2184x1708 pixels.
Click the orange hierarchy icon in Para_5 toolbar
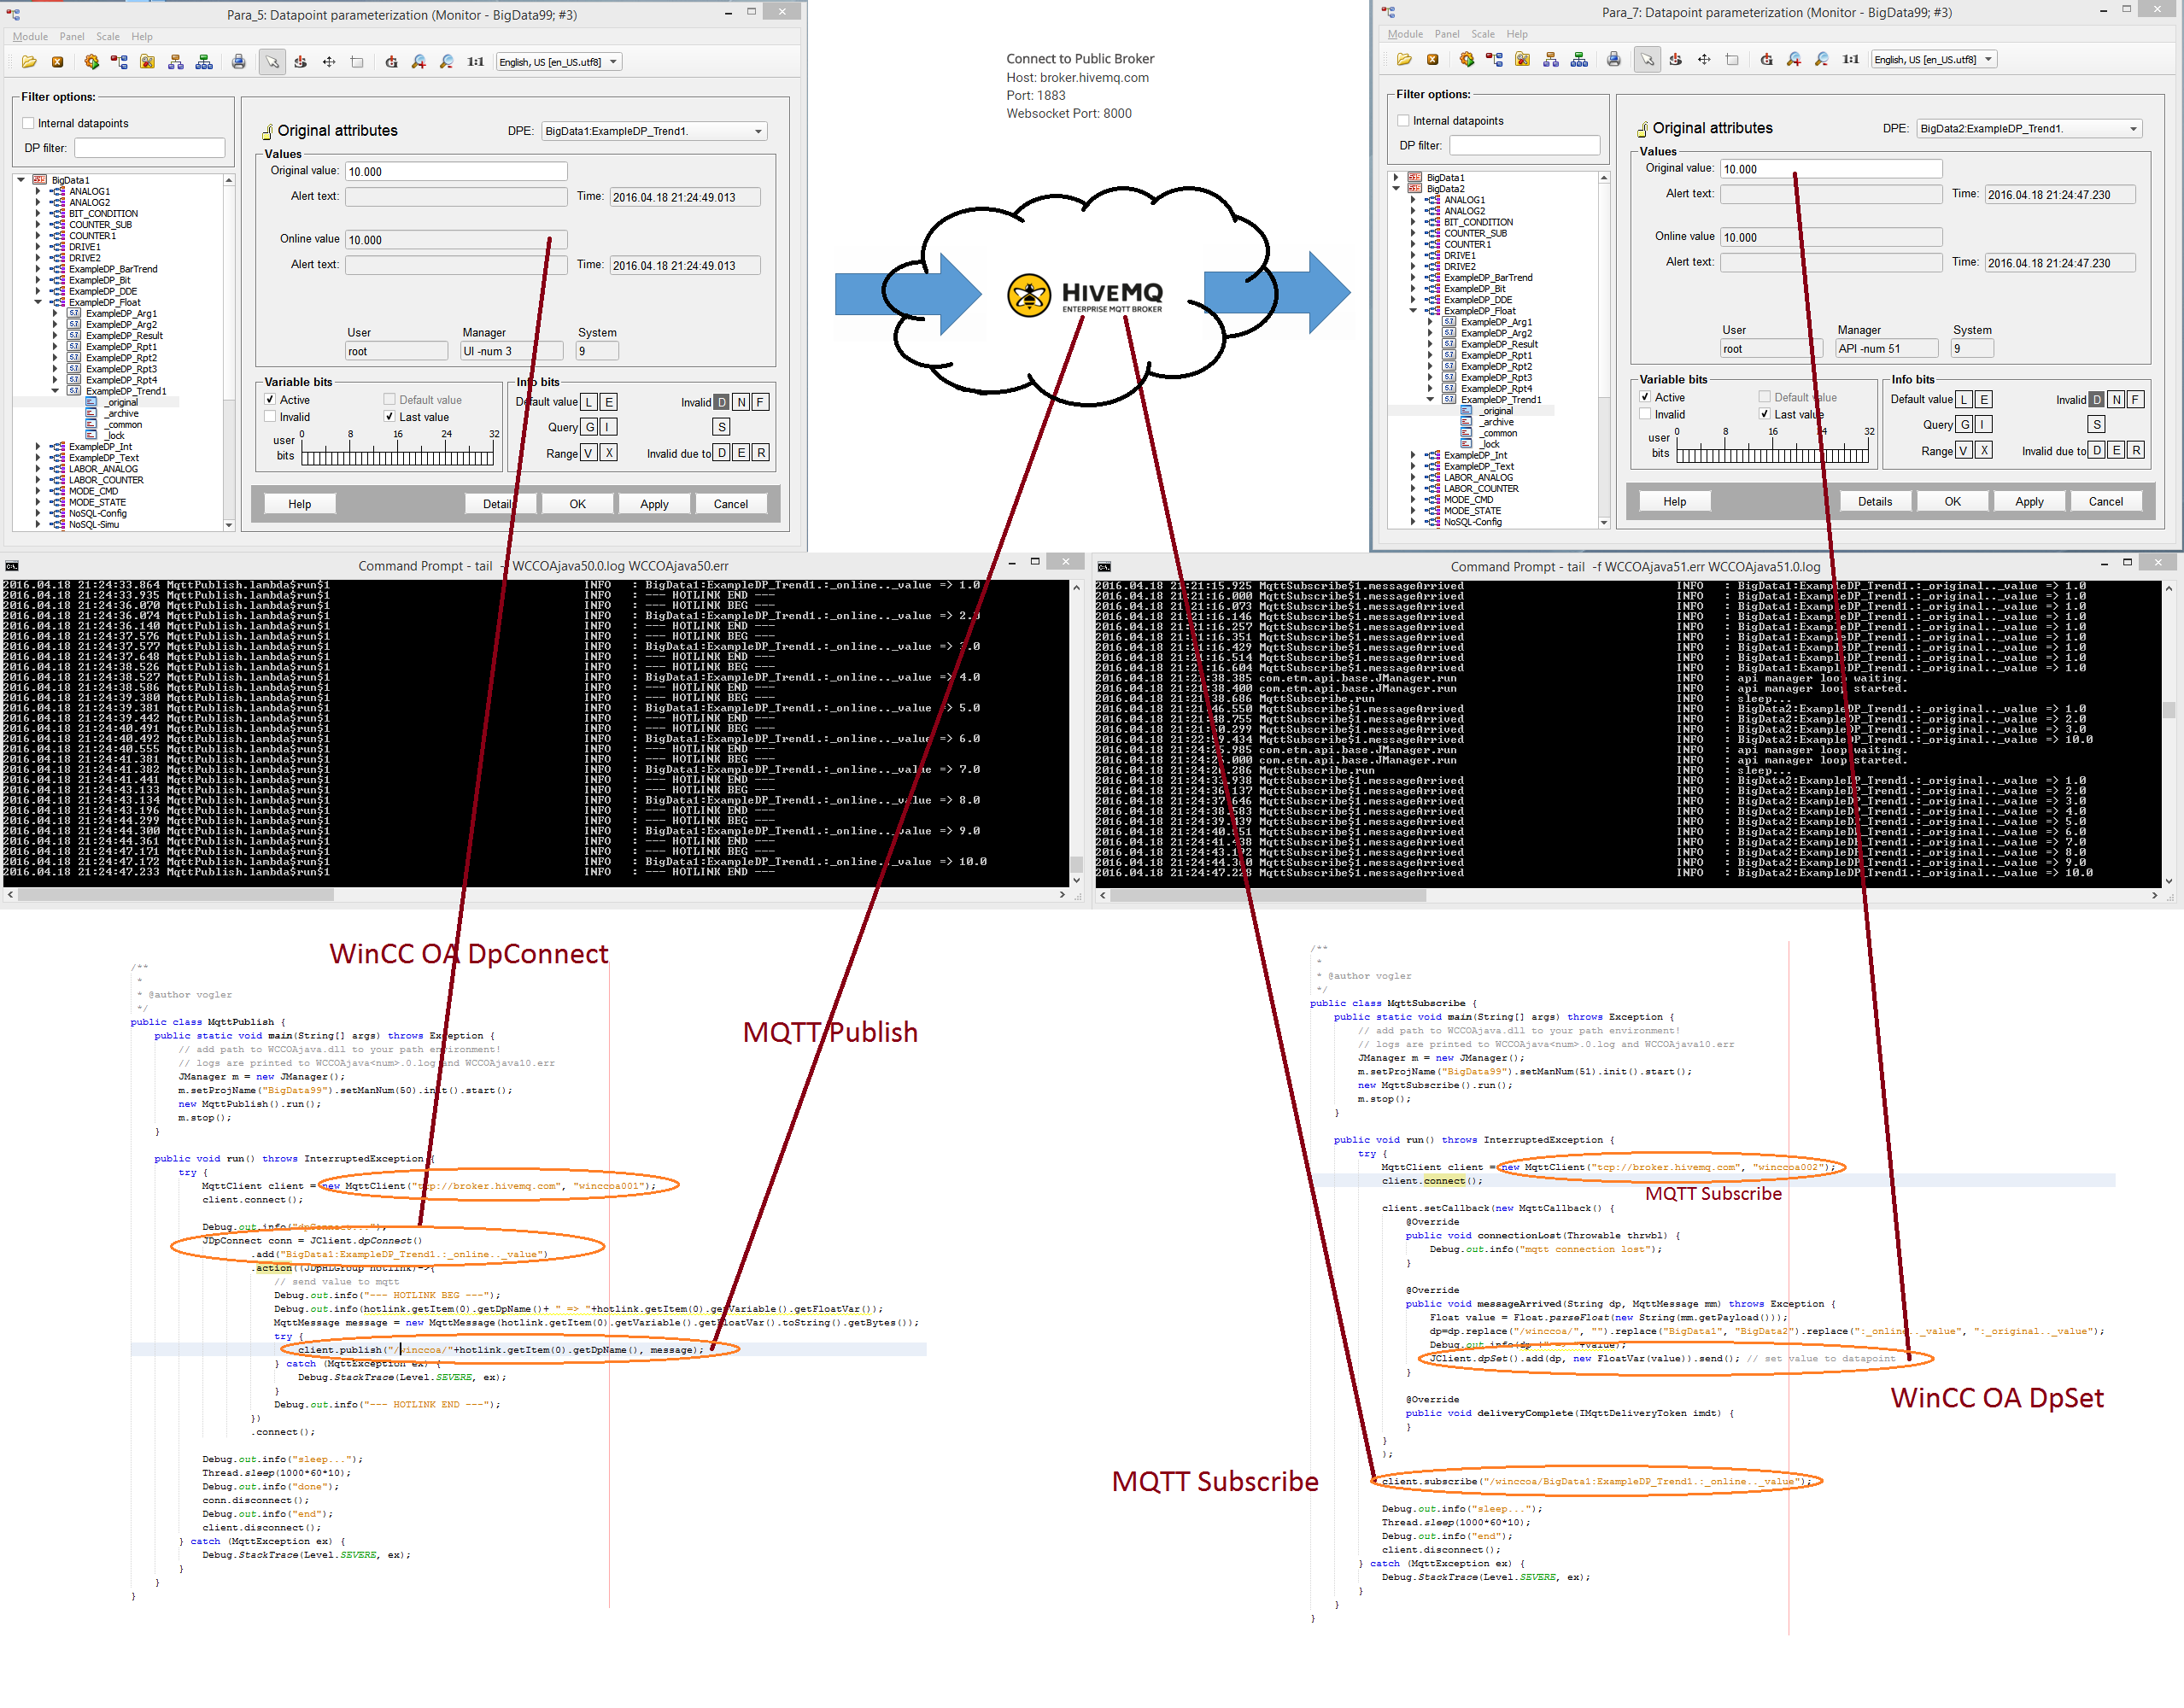176,62
